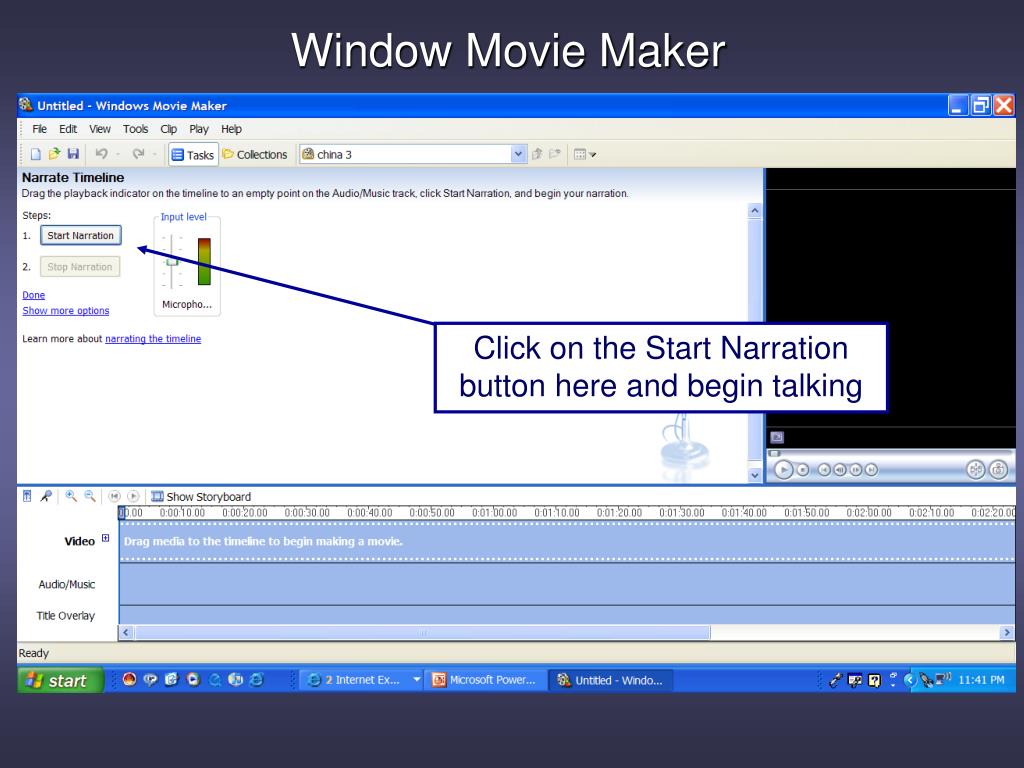Zoom out on the timeline
The width and height of the screenshot is (1024, 768).
click(x=89, y=496)
